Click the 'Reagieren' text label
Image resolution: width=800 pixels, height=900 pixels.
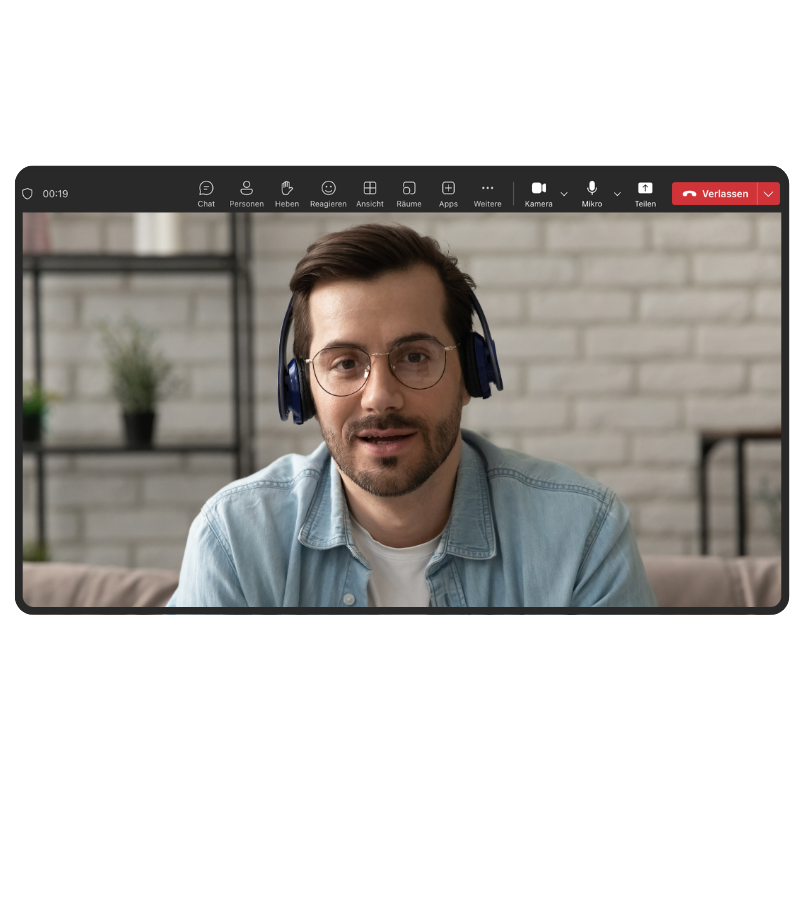328,204
